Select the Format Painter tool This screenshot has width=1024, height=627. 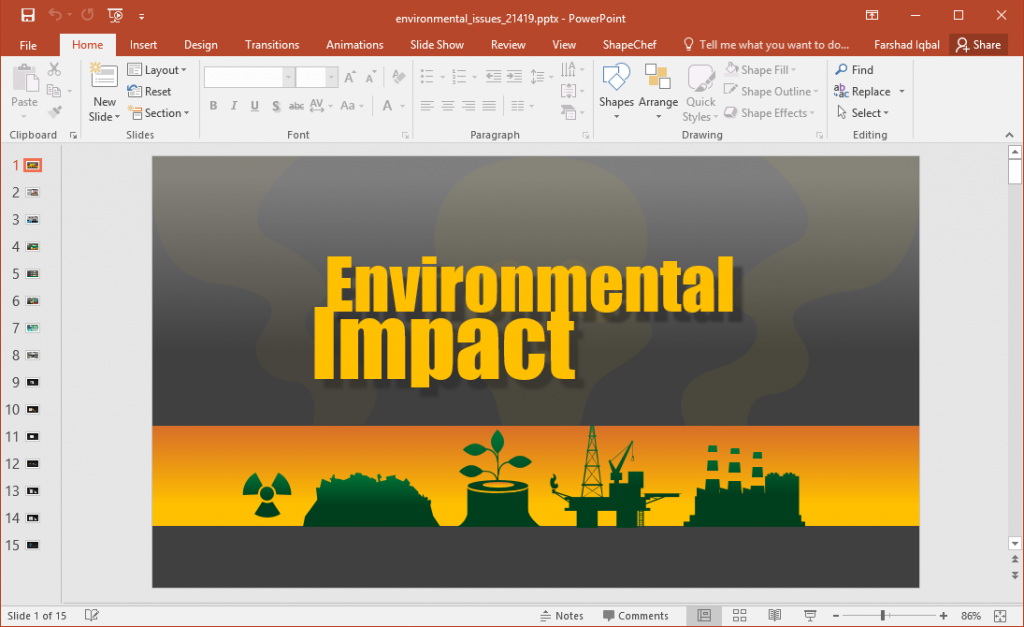55,110
